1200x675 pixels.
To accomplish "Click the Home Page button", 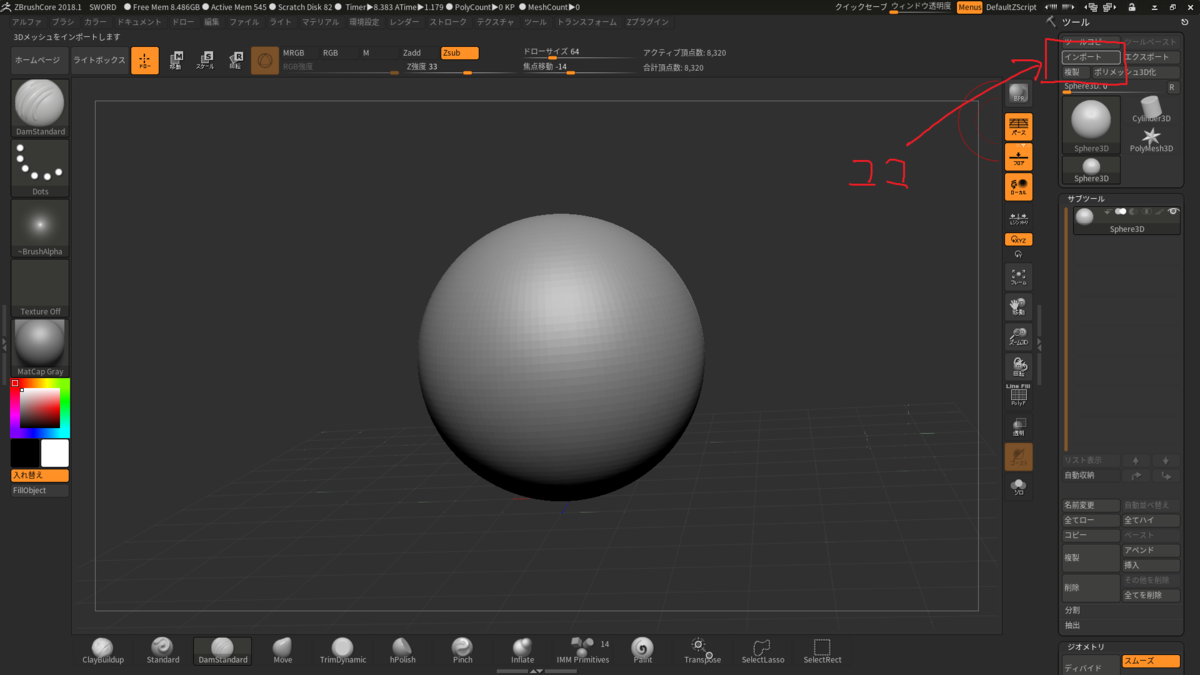I will [x=40, y=60].
